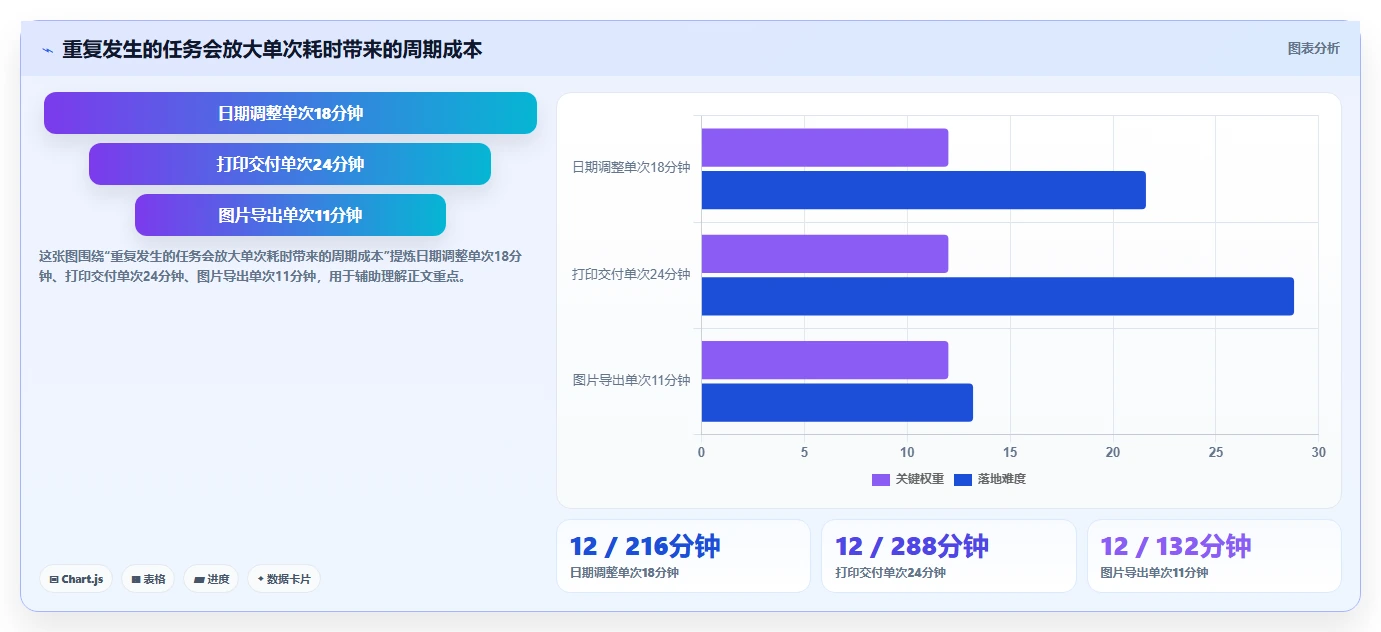The image size is (1381, 632).
Task: Click caption 日期调整单次18分钟 under 12 / 216分钟
Action: pos(624,573)
